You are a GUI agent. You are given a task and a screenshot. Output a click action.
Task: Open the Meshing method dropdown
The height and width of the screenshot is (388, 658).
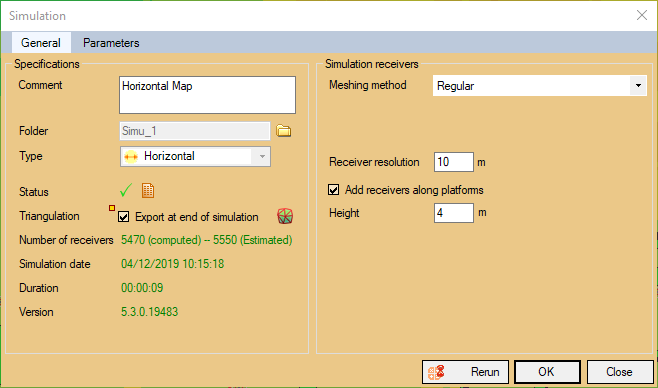point(540,86)
